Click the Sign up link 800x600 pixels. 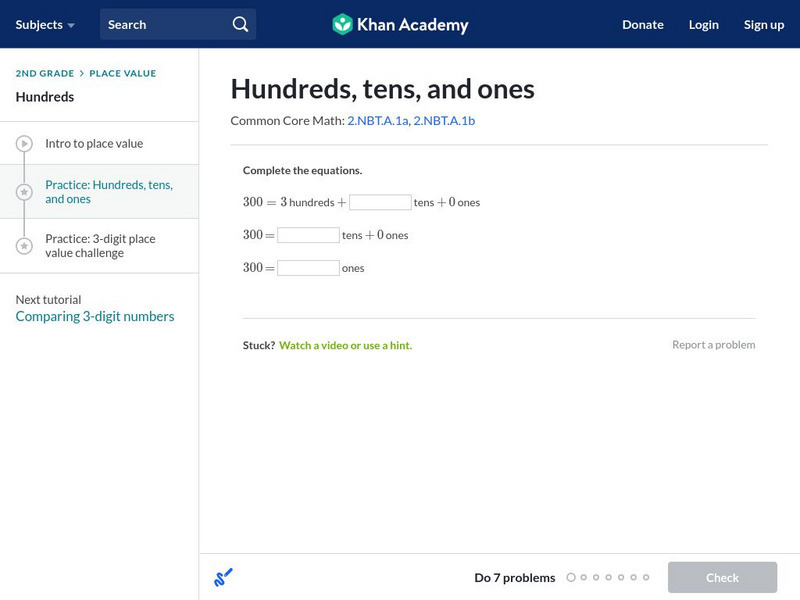(763, 24)
